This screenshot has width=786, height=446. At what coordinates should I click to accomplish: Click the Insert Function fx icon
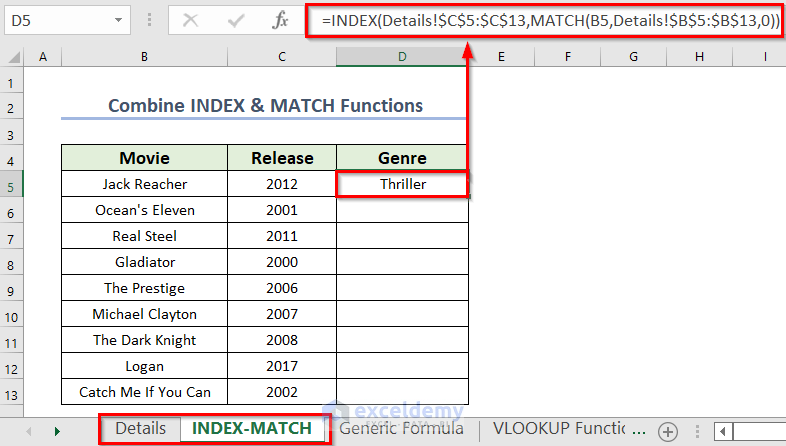tap(281, 19)
